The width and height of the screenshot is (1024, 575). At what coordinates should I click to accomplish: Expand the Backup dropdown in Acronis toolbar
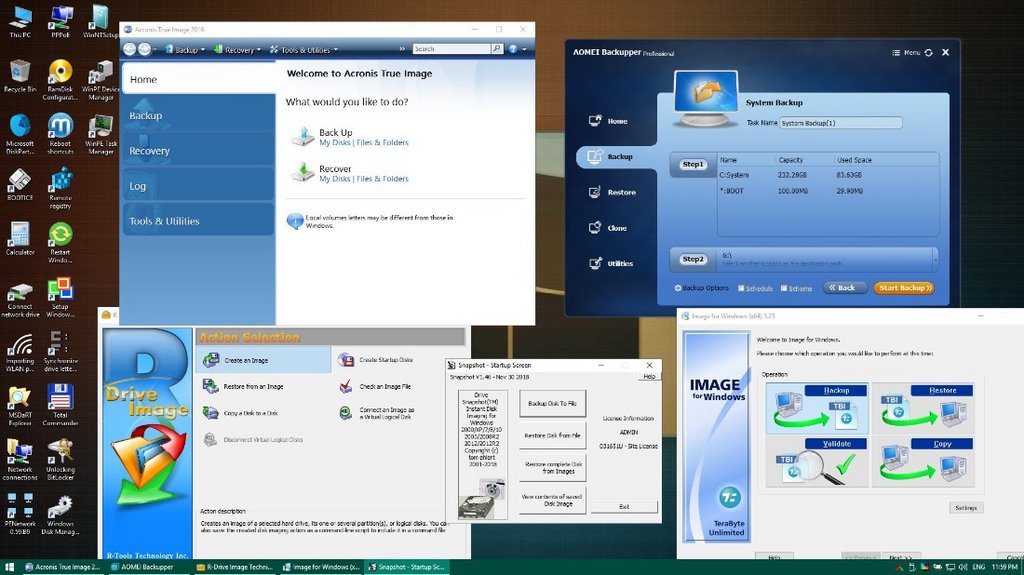pyautogui.click(x=185, y=50)
